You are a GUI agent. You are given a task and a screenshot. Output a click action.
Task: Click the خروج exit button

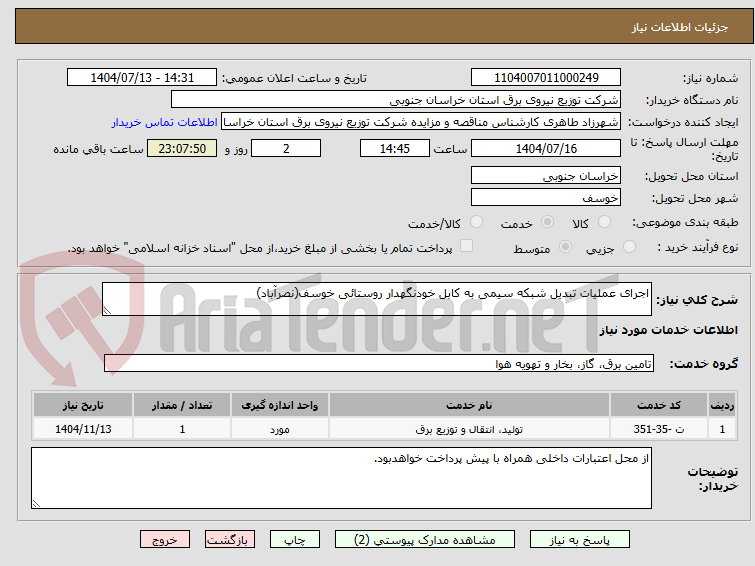(165, 540)
